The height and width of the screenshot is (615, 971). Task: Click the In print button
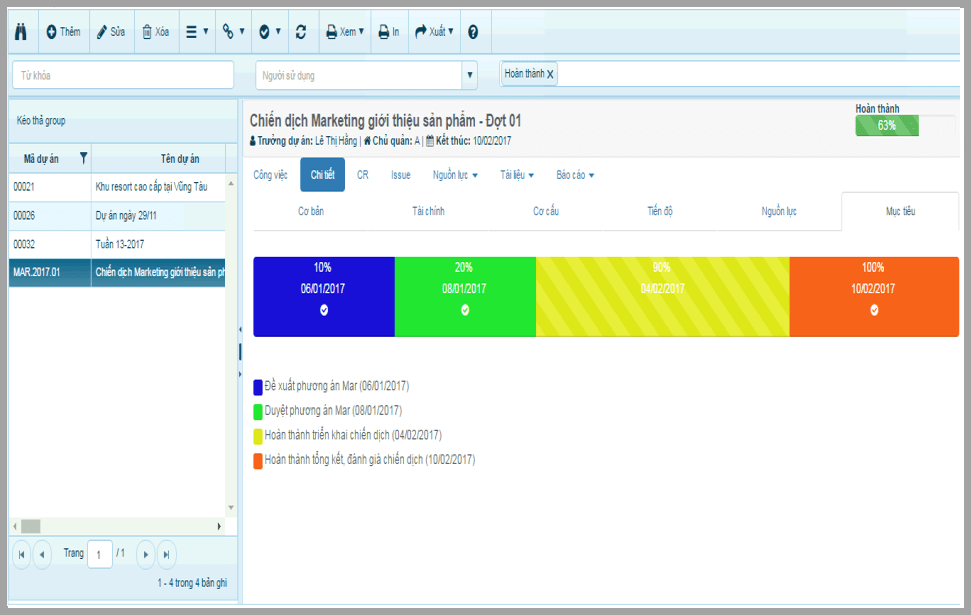389,32
